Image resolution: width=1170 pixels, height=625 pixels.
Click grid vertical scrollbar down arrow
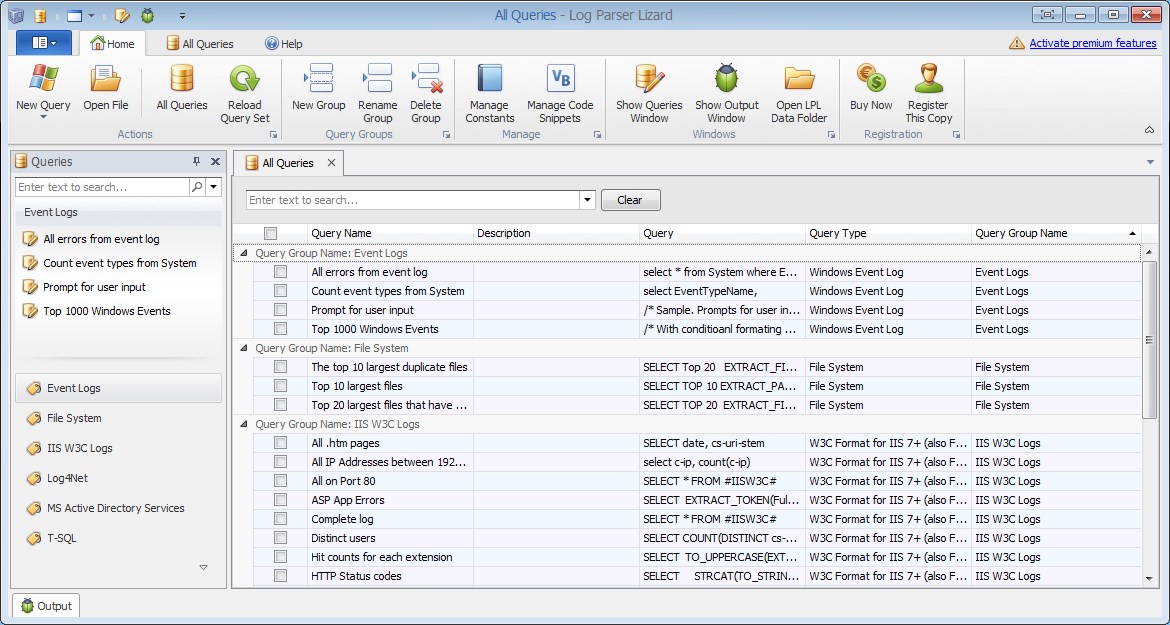(x=1149, y=579)
